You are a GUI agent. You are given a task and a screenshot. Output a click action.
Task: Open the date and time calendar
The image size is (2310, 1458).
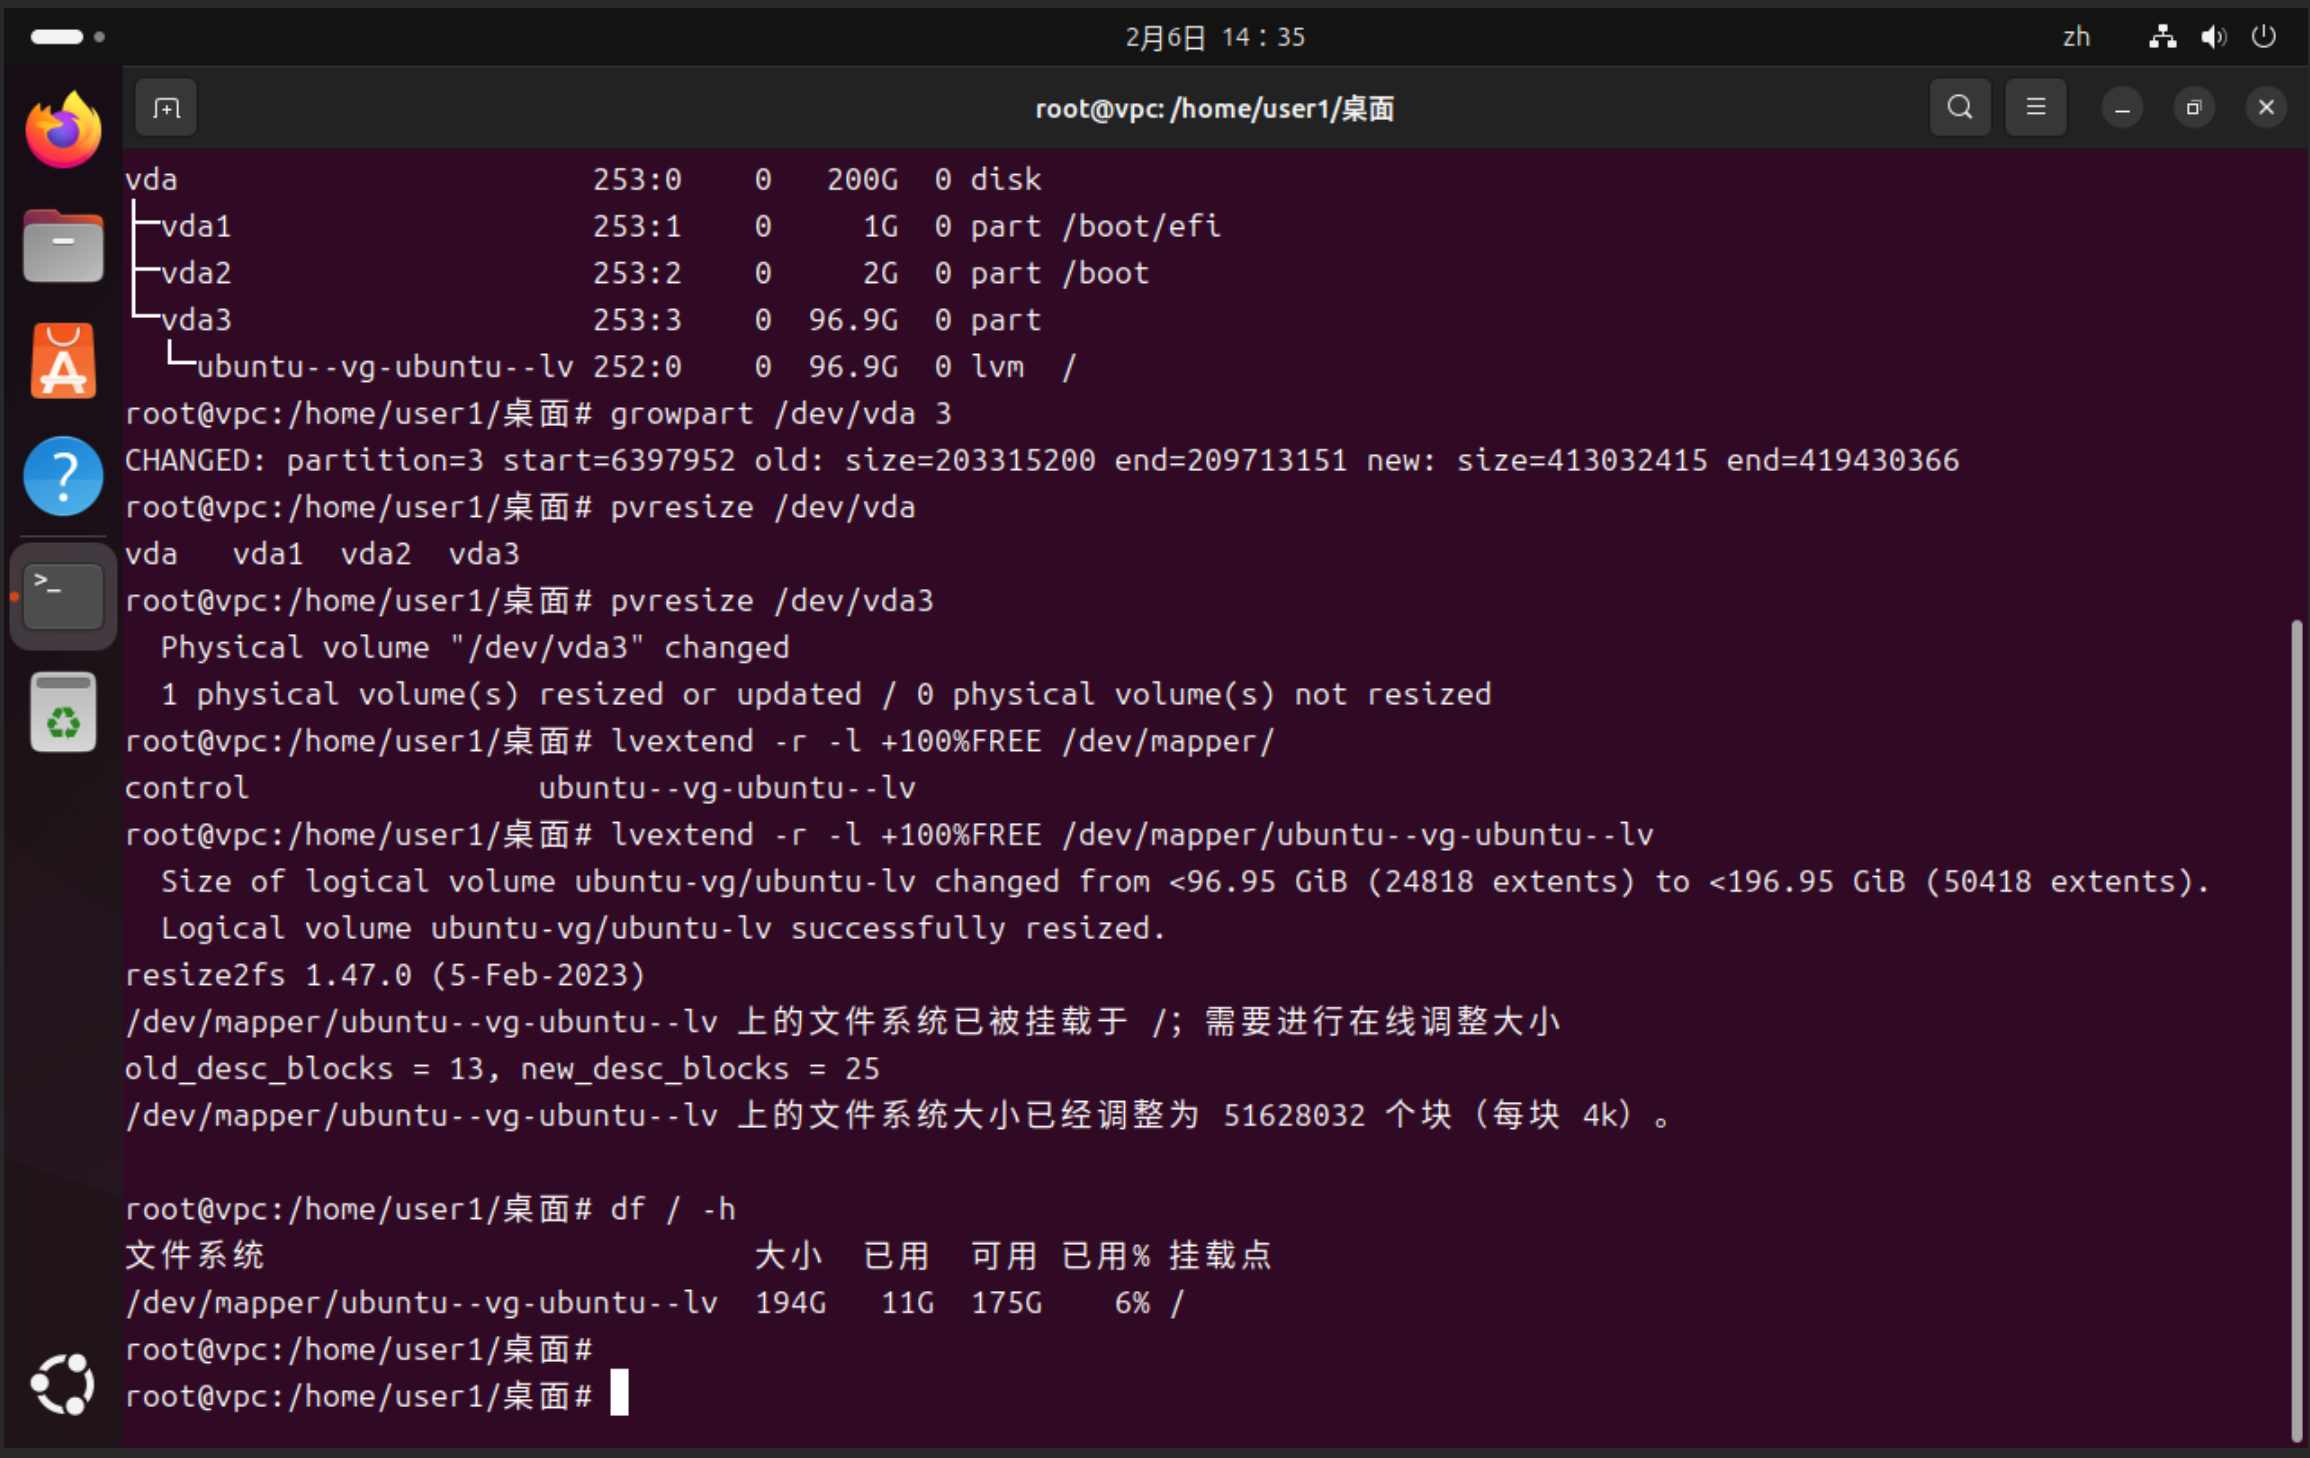[1214, 37]
